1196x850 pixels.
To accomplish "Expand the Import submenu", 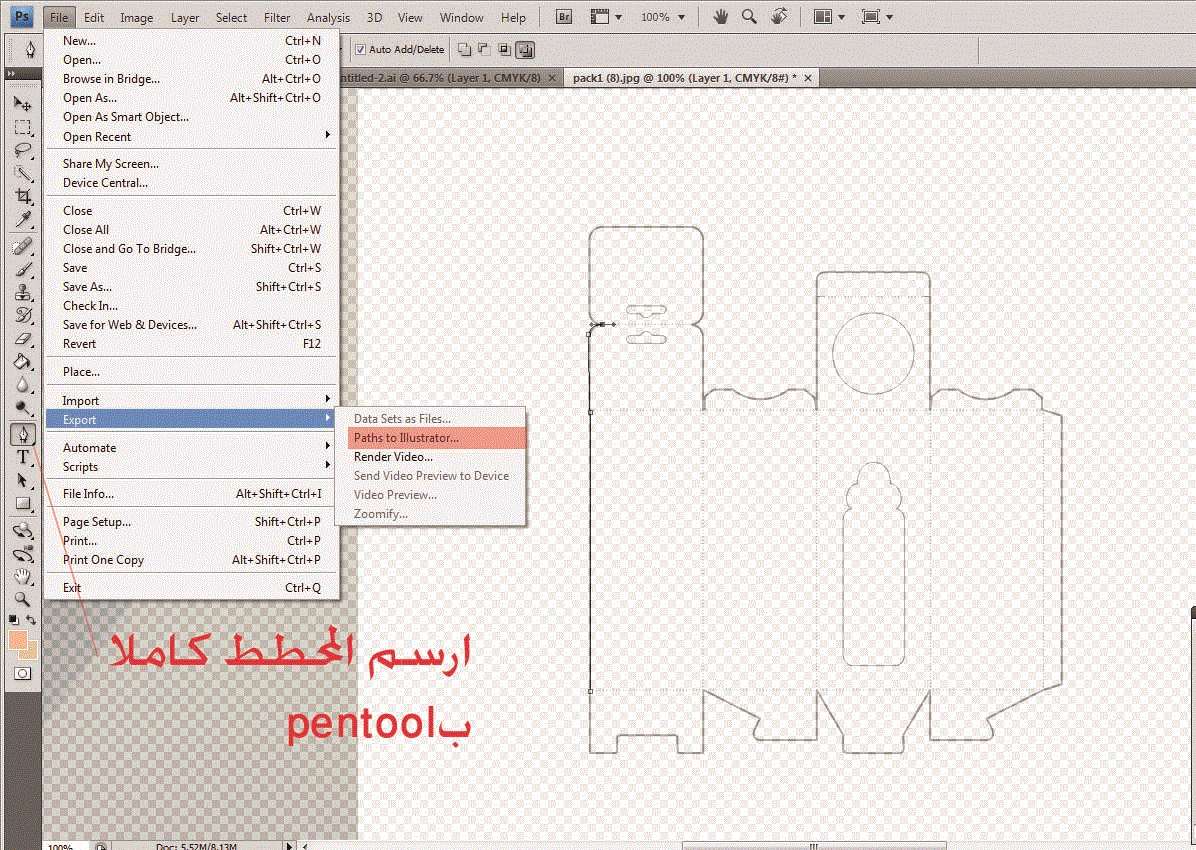I will 191,401.
